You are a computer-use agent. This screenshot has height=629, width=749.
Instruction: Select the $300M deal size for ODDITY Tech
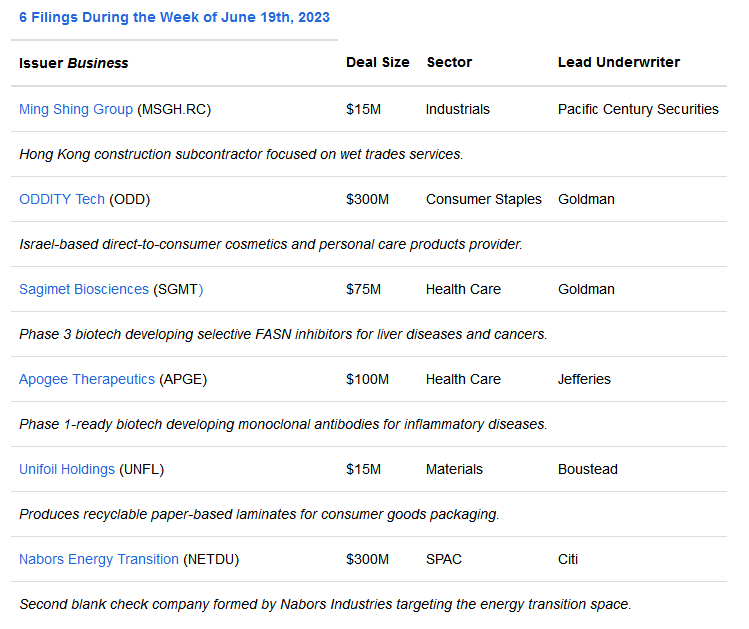coord(368,199)
